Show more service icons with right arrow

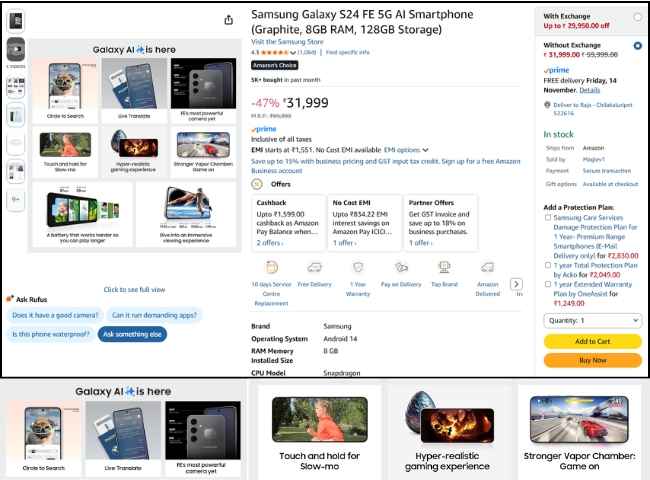tap(516, 284)
